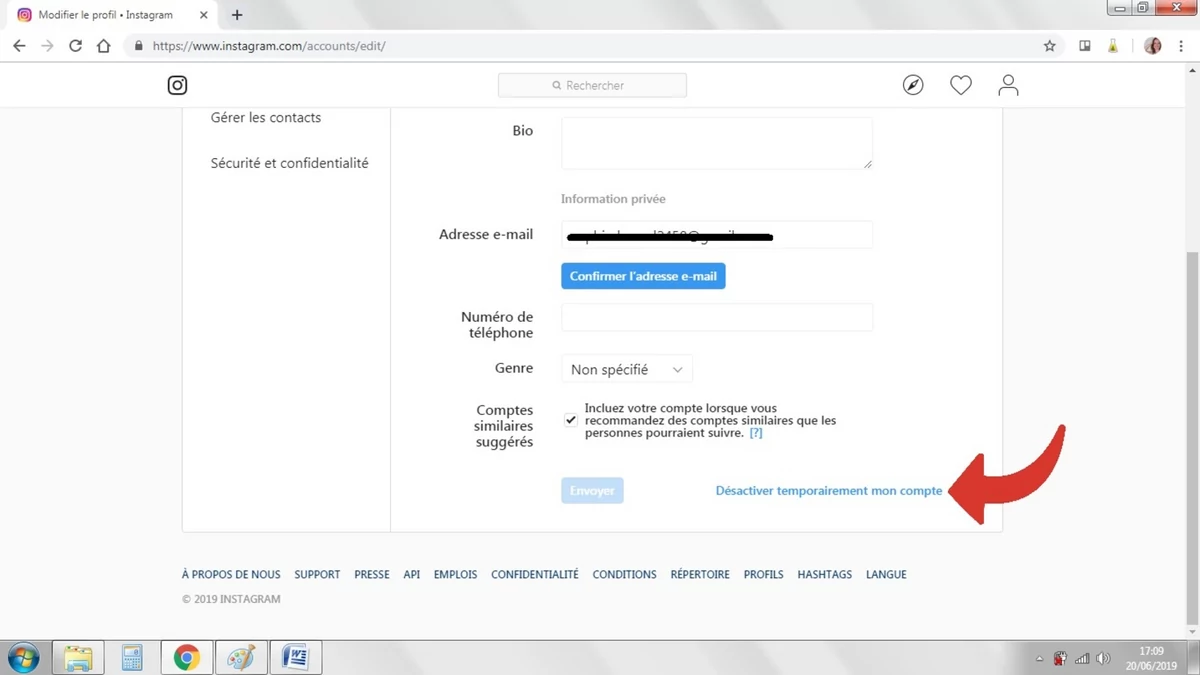This screenshot has width=1200, height=675.
Task: Click the browser forward arrow
Action: pyautogui.click(x=47, y=46)
